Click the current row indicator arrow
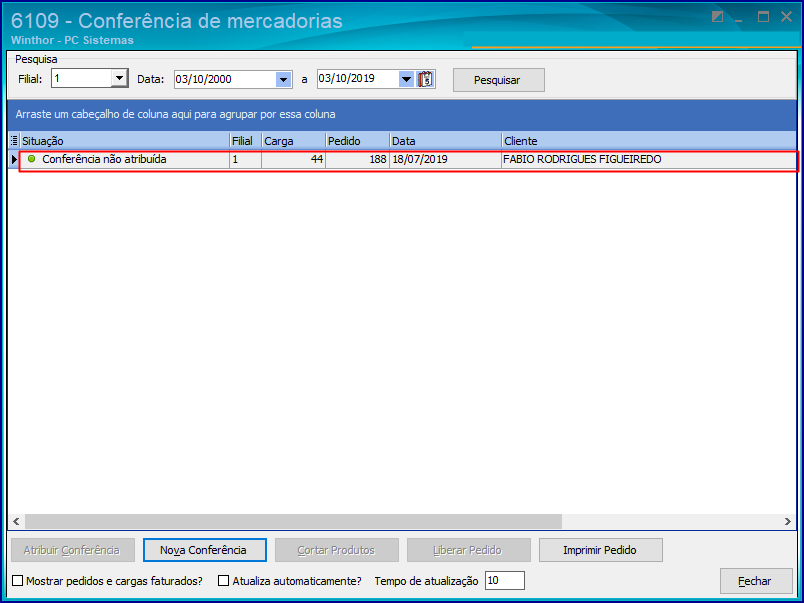The width and height of the screenshot is (804, 603). (14, 159)
